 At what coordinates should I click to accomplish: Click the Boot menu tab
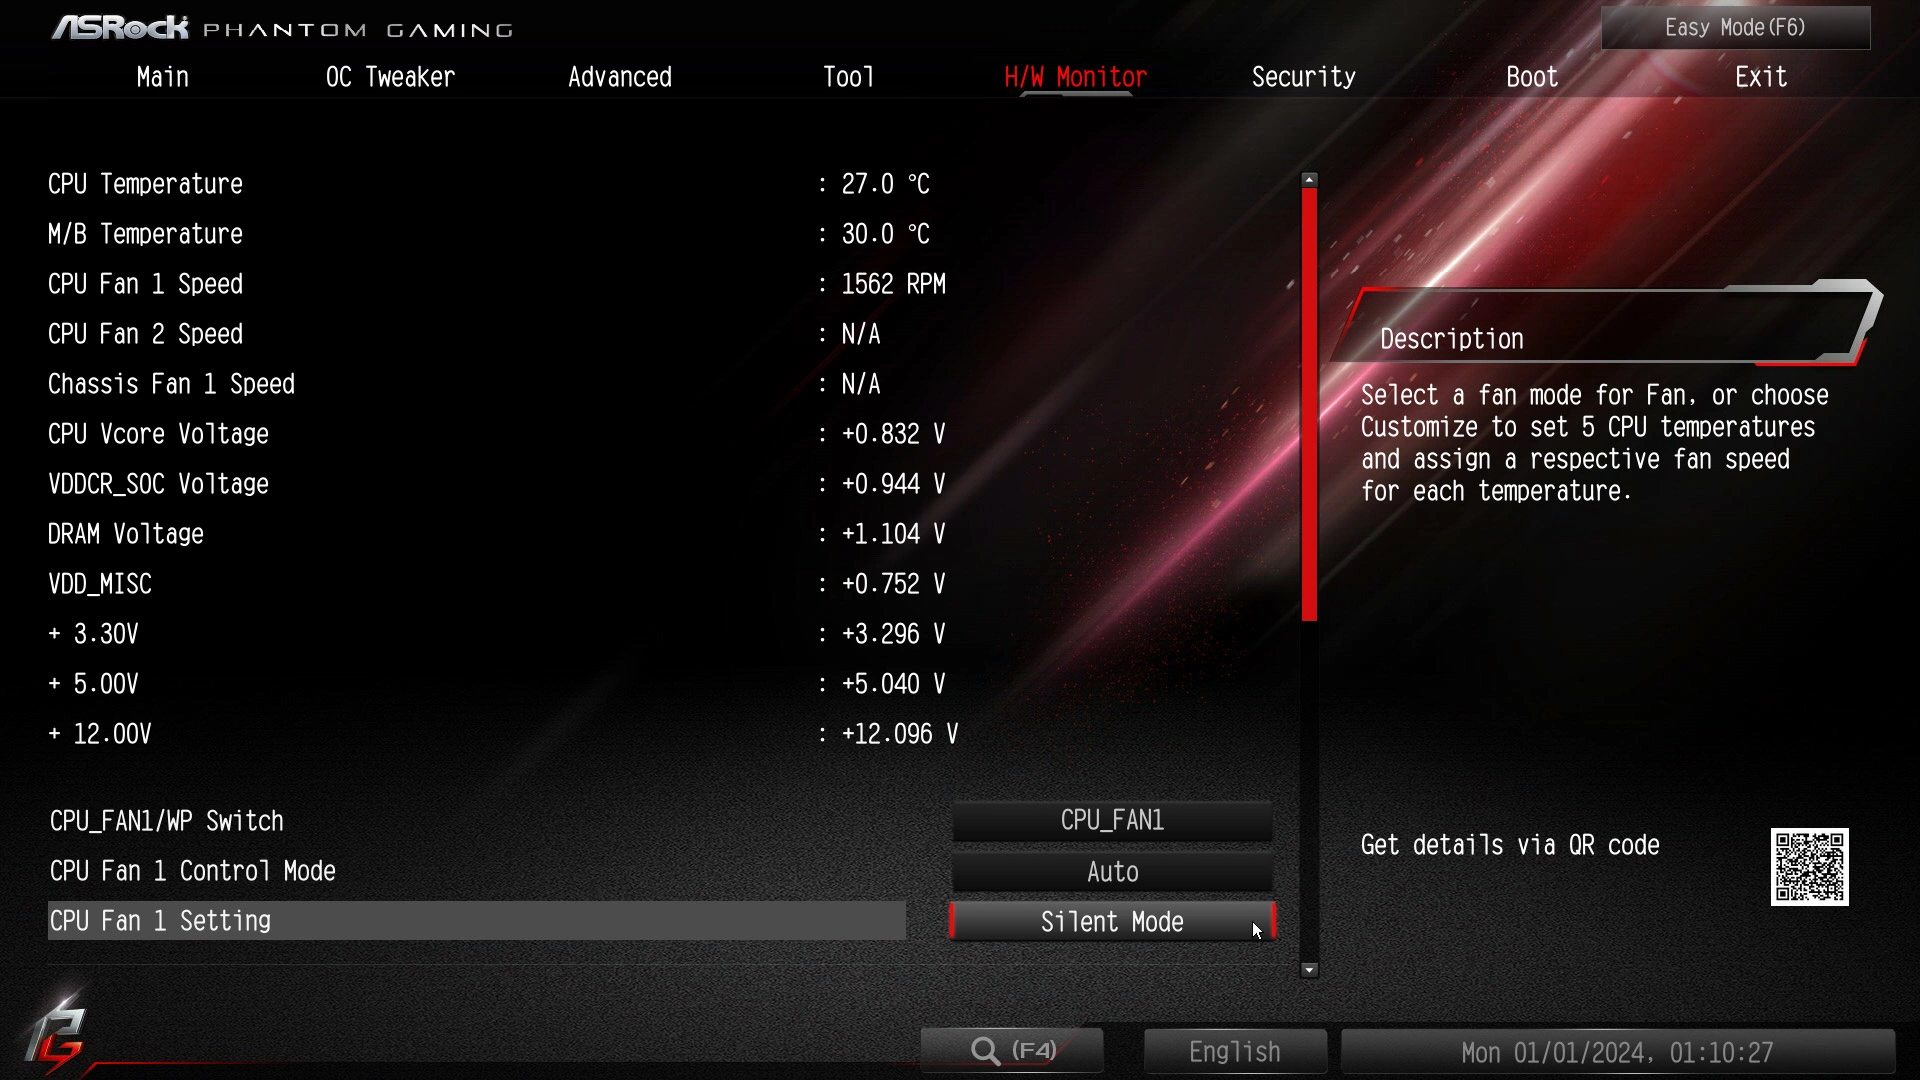click(x=1532, y=76)
